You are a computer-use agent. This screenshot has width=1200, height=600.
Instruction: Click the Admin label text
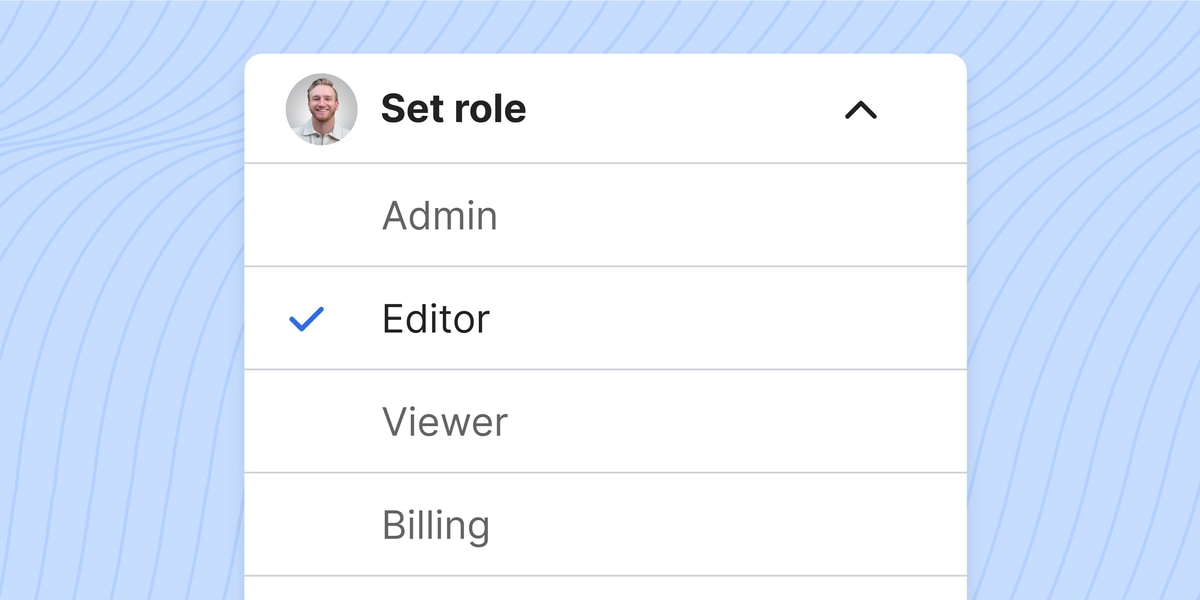point(439,215)
